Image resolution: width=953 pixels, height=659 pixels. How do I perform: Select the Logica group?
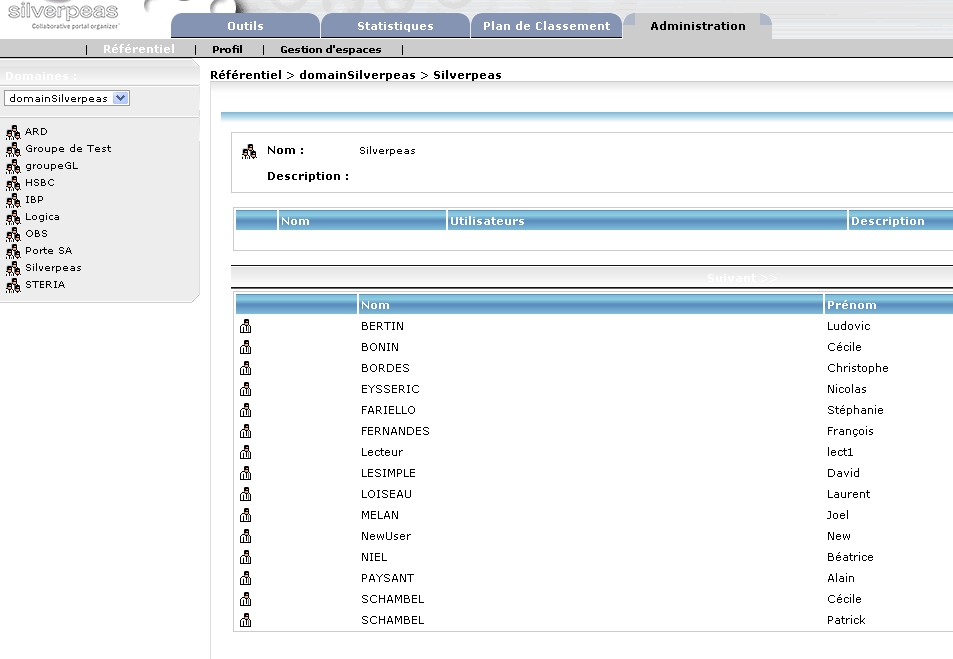[x=42, y=216]
